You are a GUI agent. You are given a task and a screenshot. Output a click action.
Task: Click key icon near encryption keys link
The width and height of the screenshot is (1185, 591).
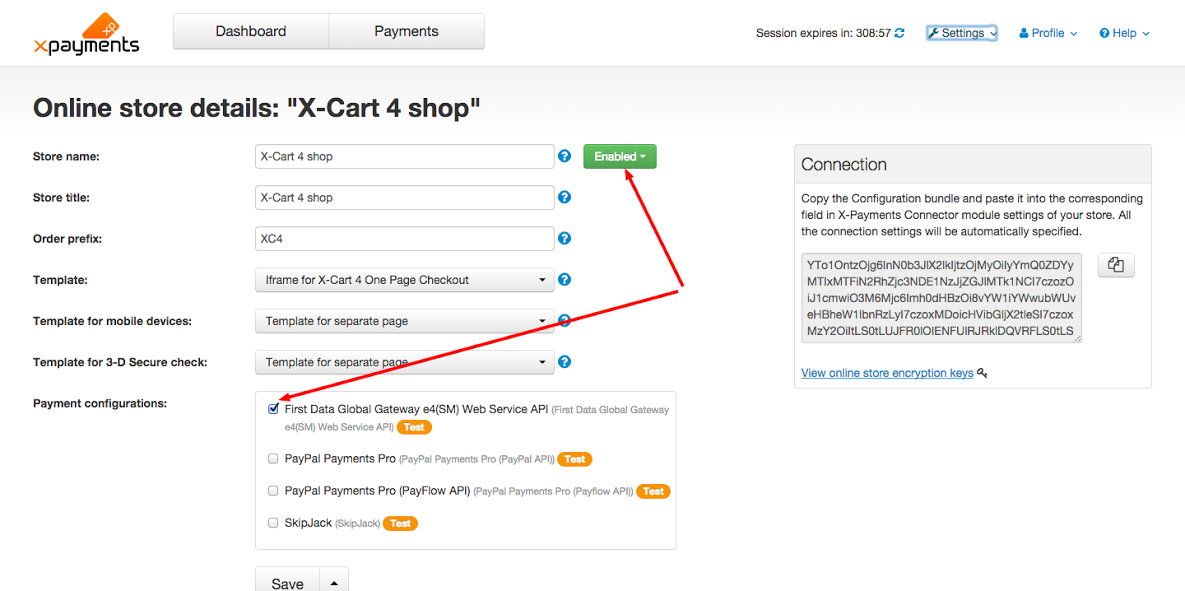(982, 373)
